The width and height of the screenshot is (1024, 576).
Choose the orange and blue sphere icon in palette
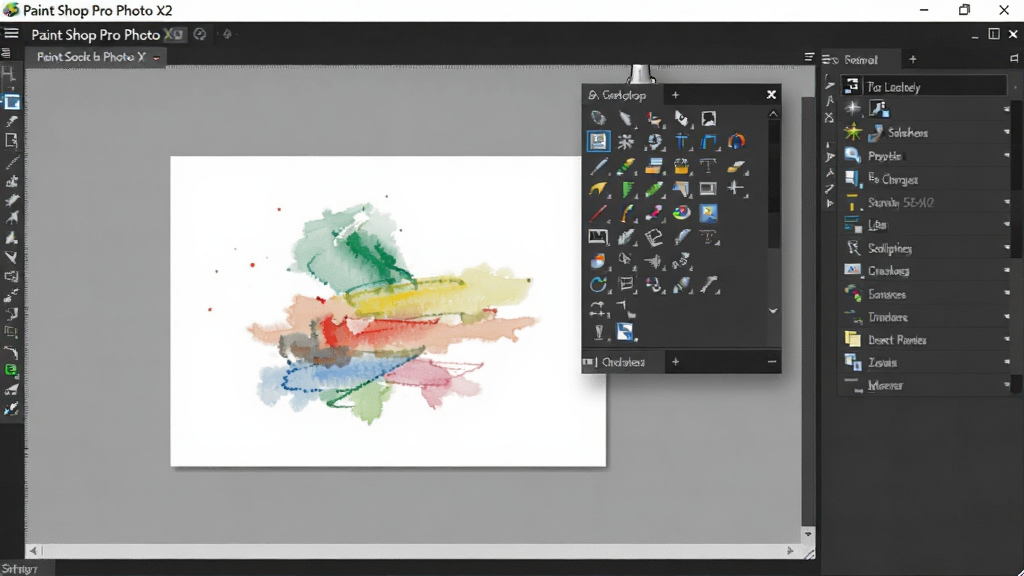point(598,261)
